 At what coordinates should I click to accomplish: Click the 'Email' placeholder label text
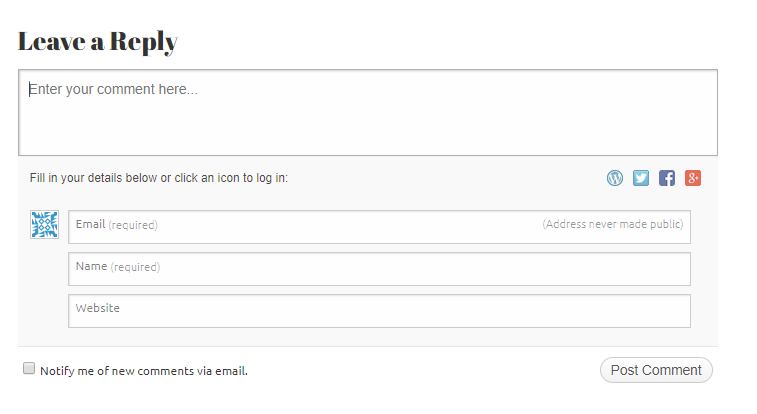pyautogui.click(x=90, y=224)
